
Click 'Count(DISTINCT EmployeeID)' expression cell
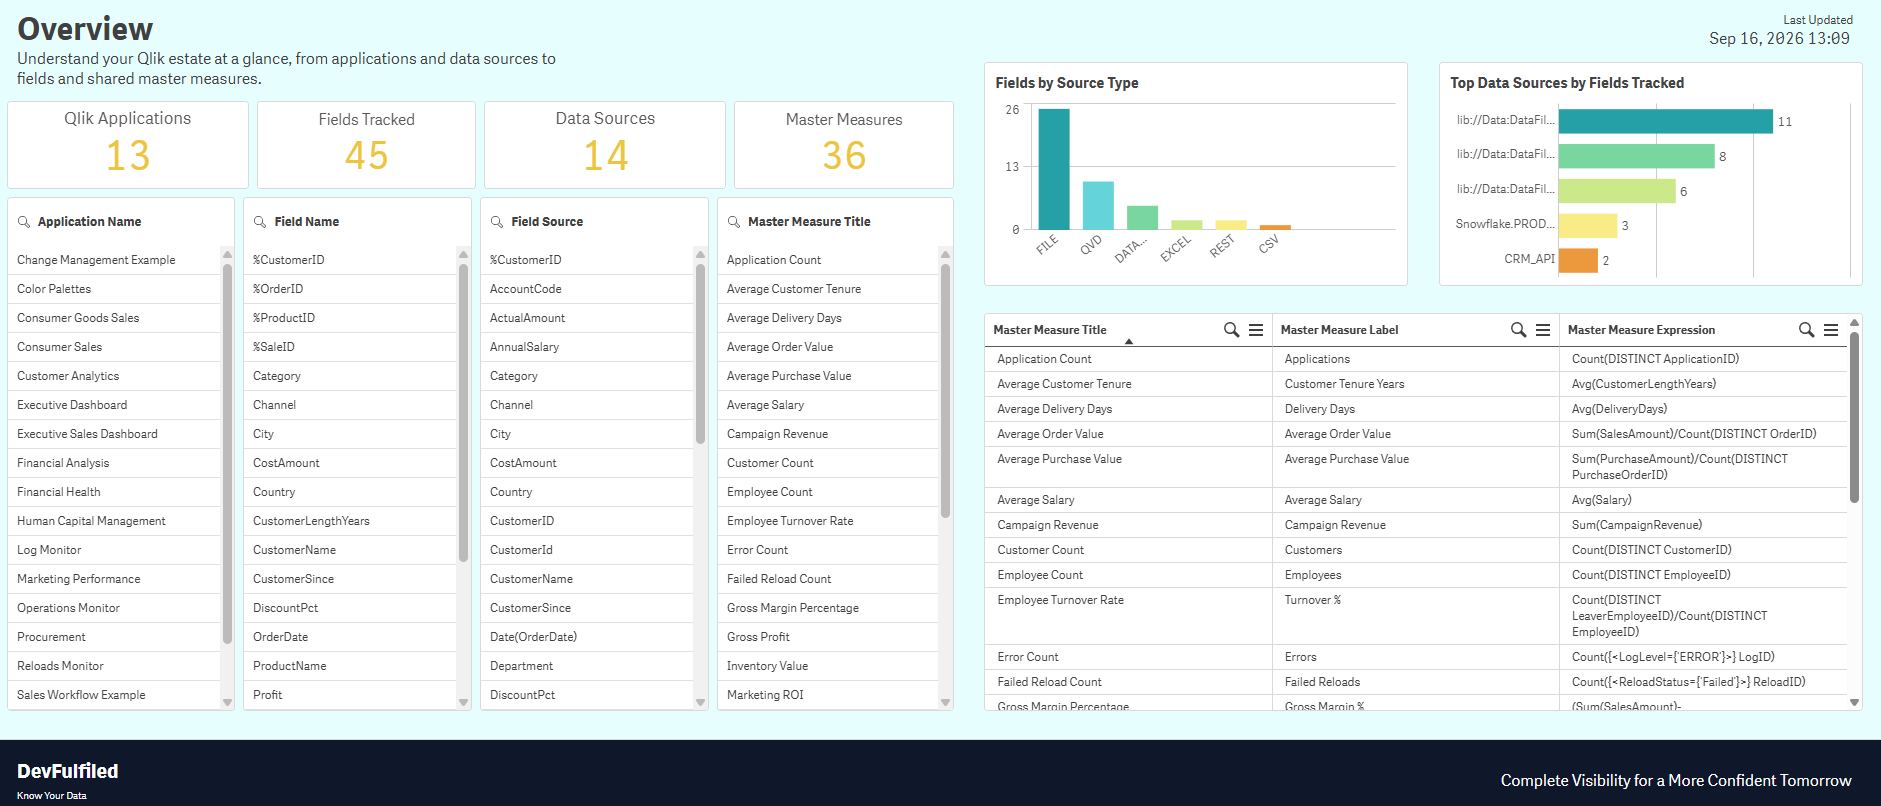(x=1703, y=575)
